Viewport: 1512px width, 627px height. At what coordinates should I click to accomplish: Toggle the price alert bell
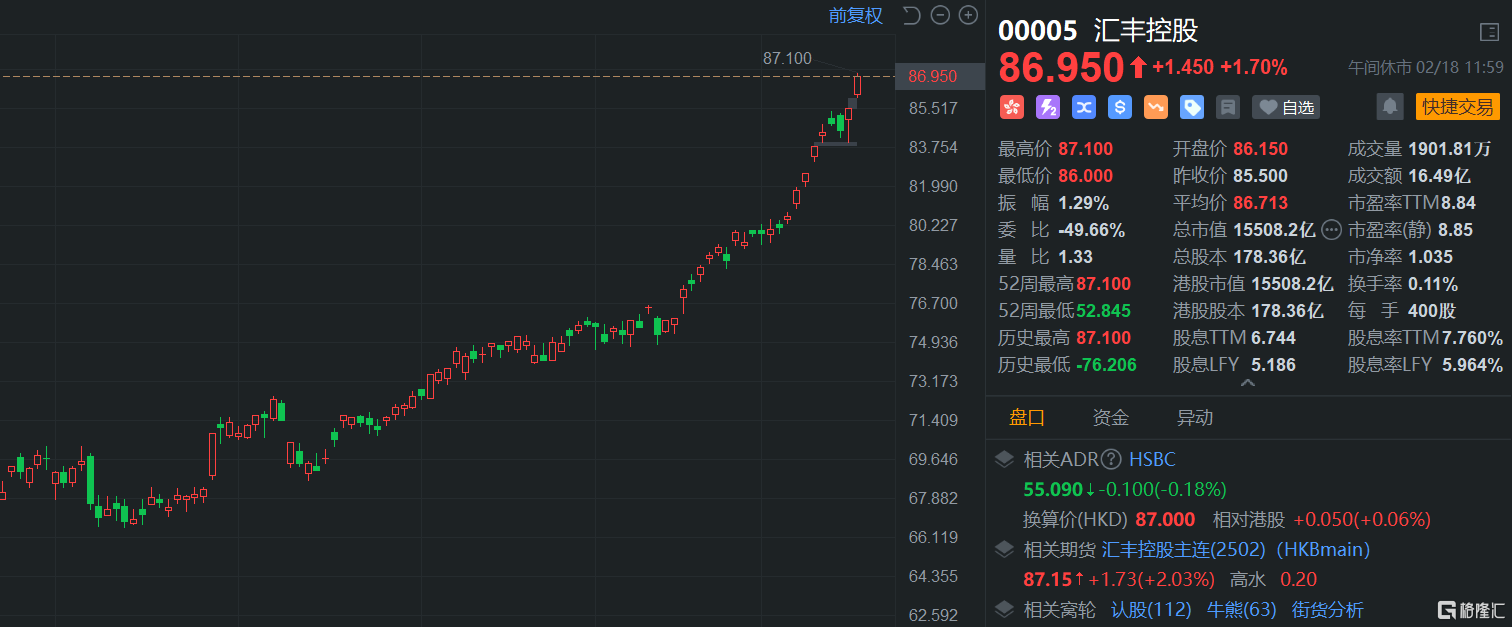[1389, 107]
